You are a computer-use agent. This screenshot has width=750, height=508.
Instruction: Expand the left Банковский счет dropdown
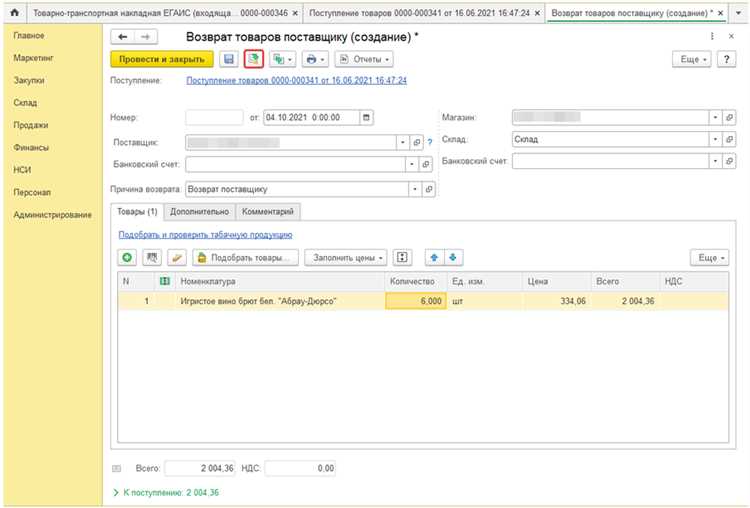coord(412,164)
